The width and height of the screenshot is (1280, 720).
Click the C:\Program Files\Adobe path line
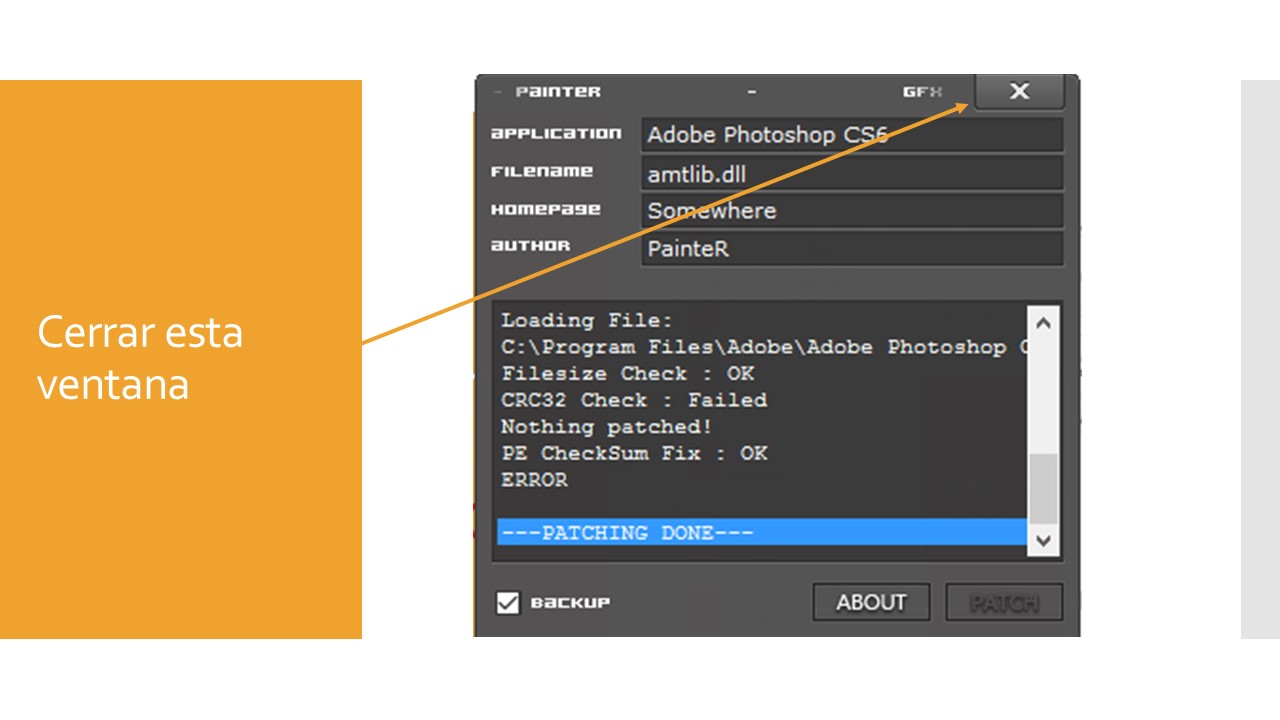point(764,347)
